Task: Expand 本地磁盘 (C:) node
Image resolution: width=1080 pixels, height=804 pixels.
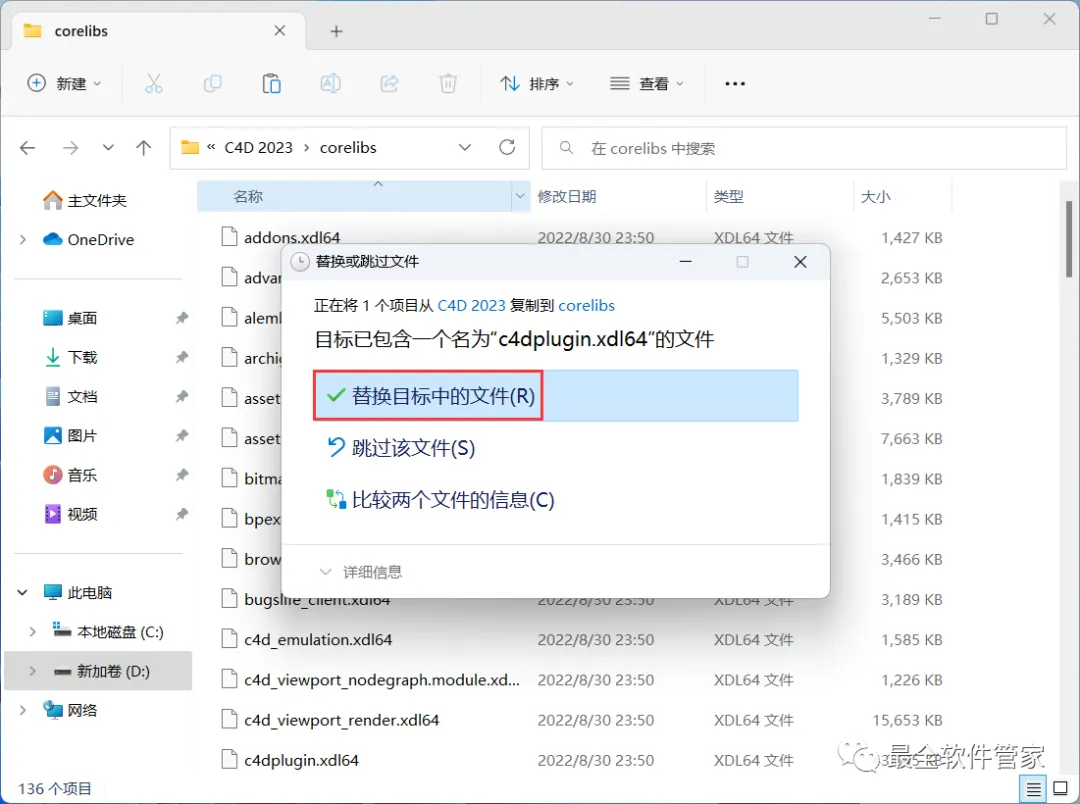Action: click(32, 632)
